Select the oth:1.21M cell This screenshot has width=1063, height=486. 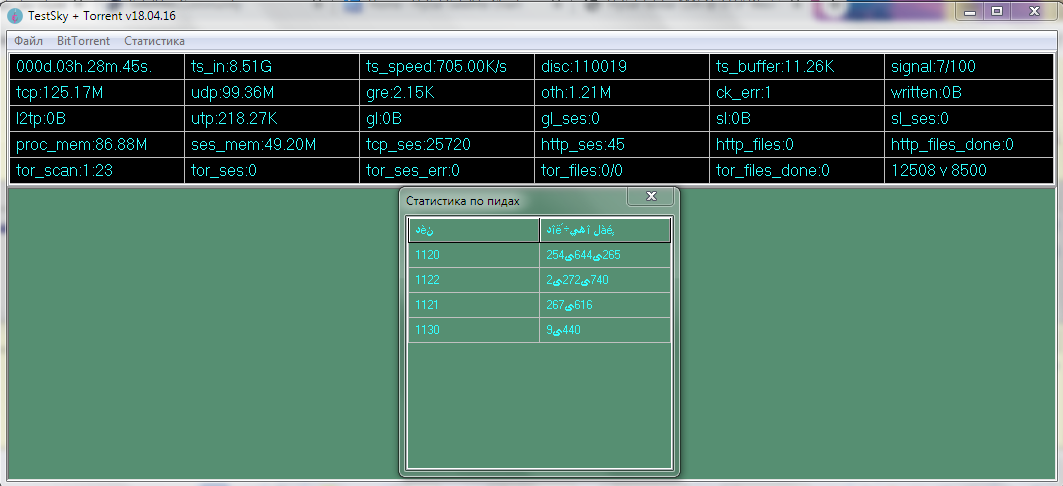(622, 93)
